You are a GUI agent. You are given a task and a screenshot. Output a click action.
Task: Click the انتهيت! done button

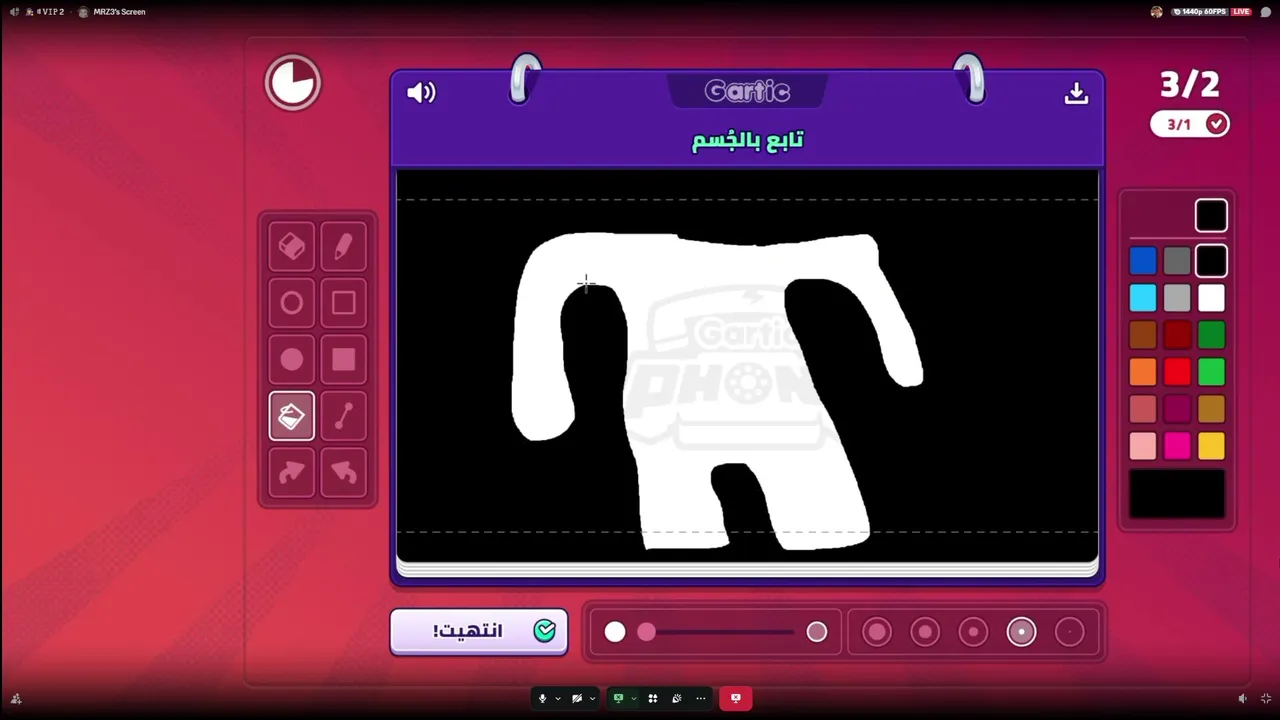pos(479,631)
